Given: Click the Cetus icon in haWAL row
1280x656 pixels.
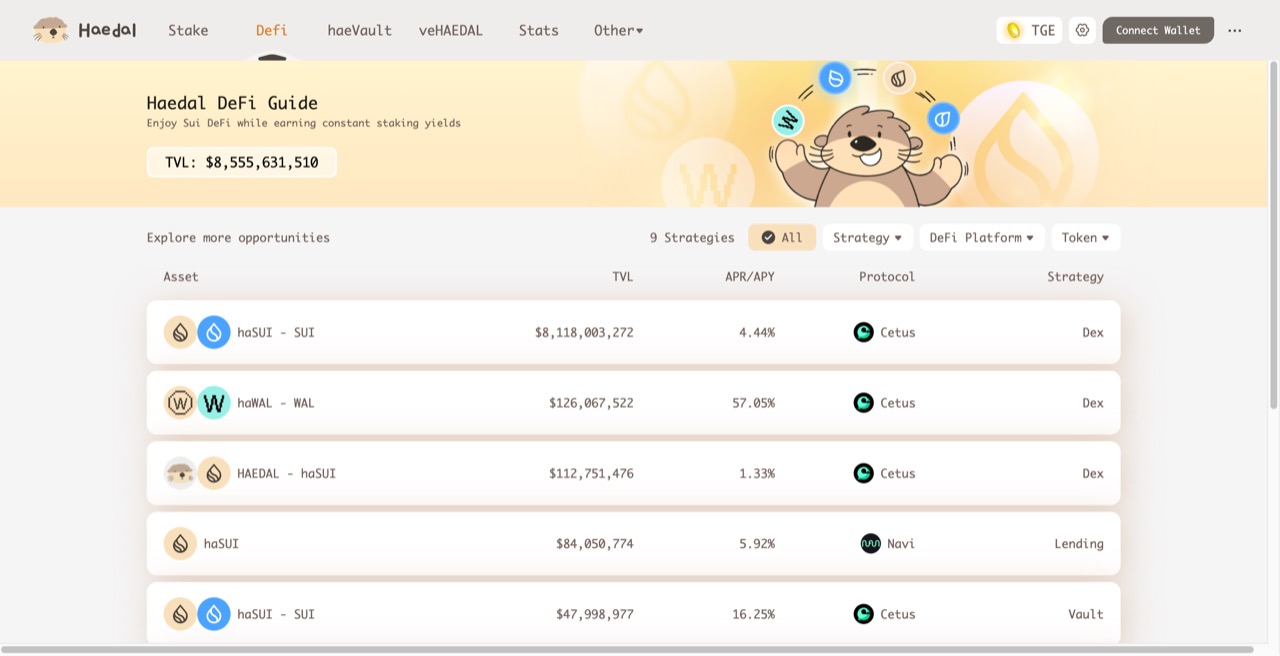Looking at the screenshot, I should (864, 403).
